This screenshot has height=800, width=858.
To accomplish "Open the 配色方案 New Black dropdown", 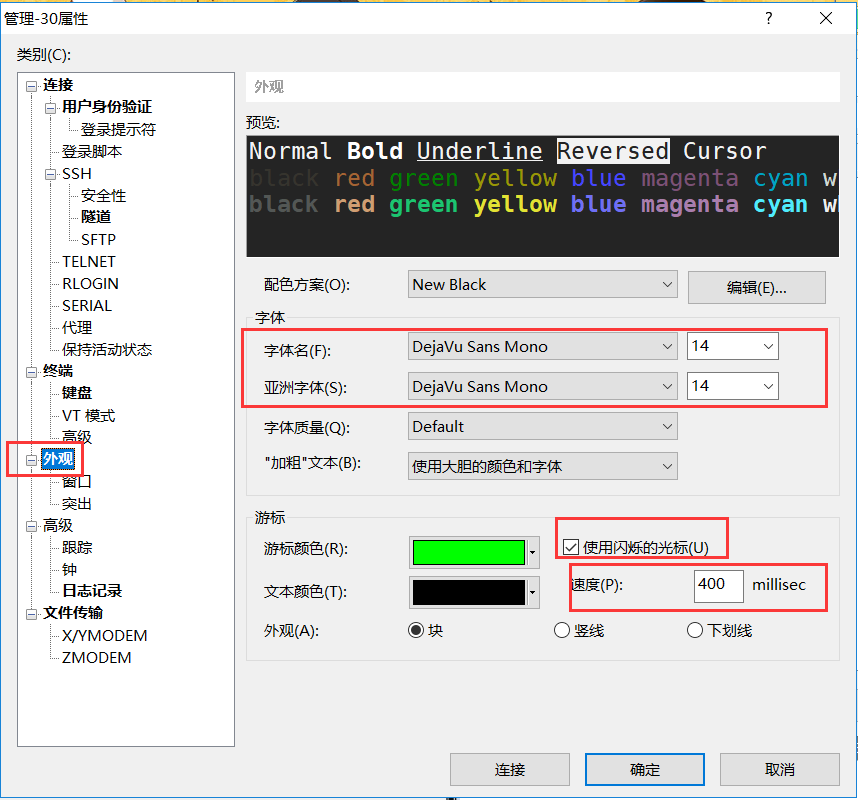I will click(x=543, y=285).
